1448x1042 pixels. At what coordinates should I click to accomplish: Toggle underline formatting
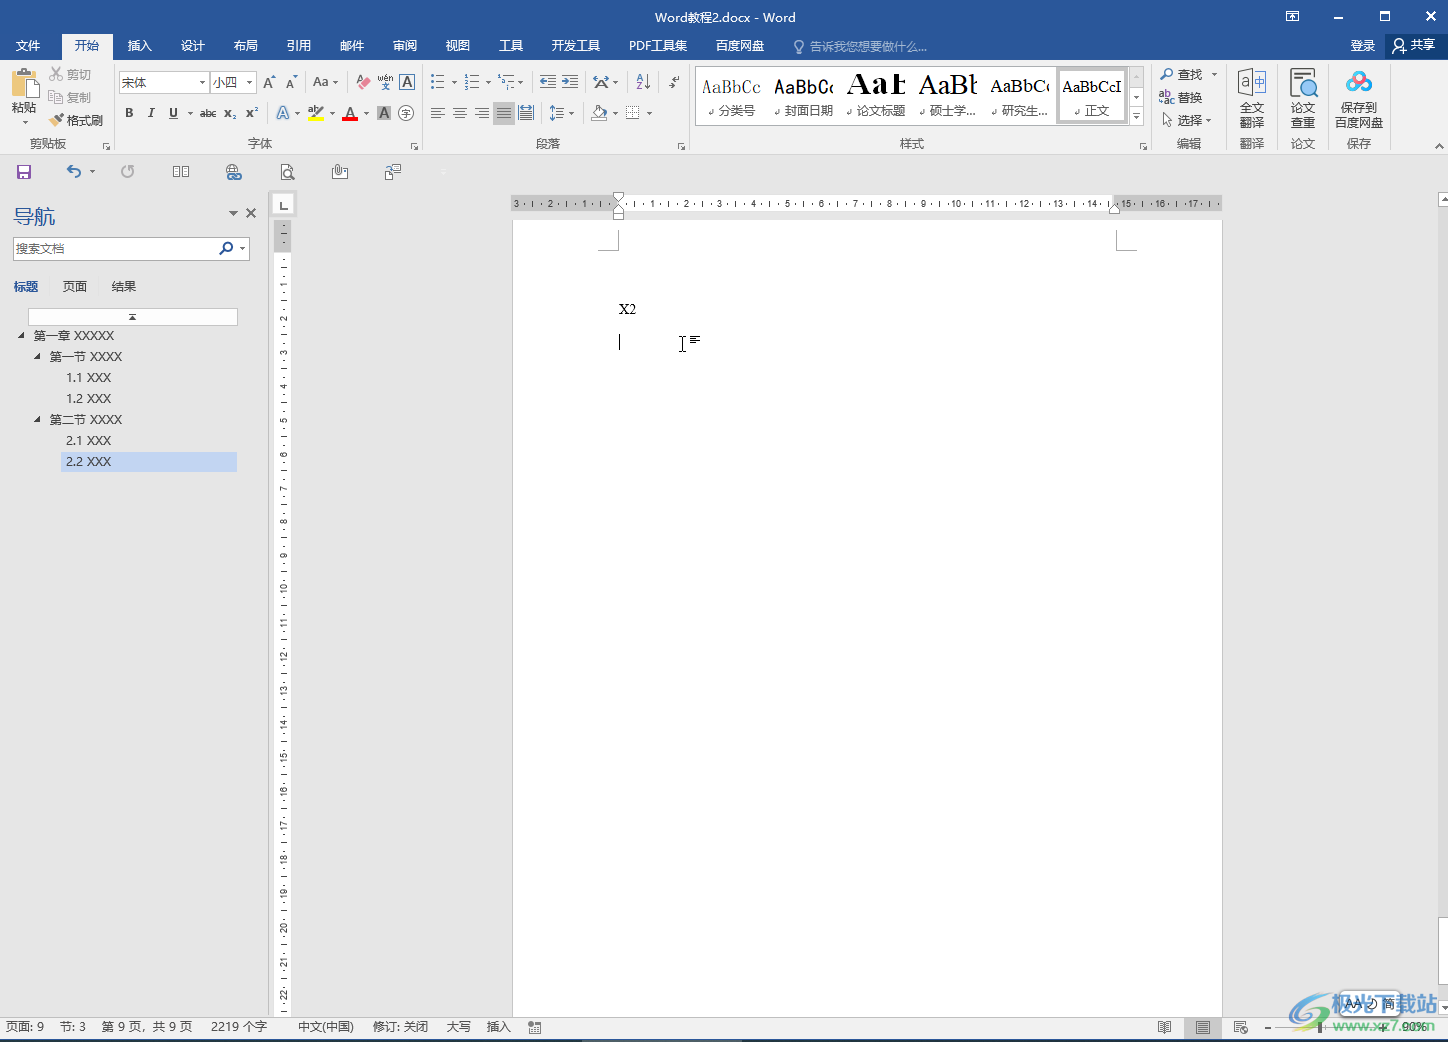tap(173, 113)
